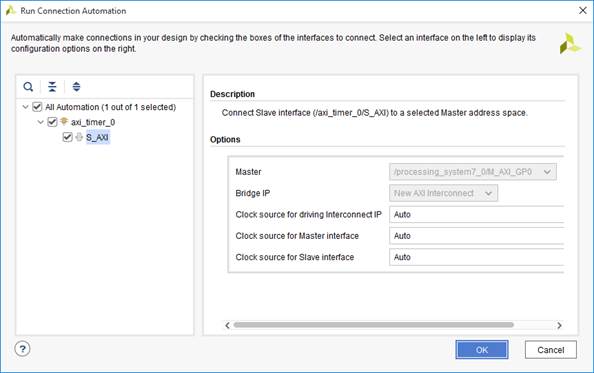Click the Expand All tree icon
This screenshot has width=594, height=373.
tap(76, 87)
